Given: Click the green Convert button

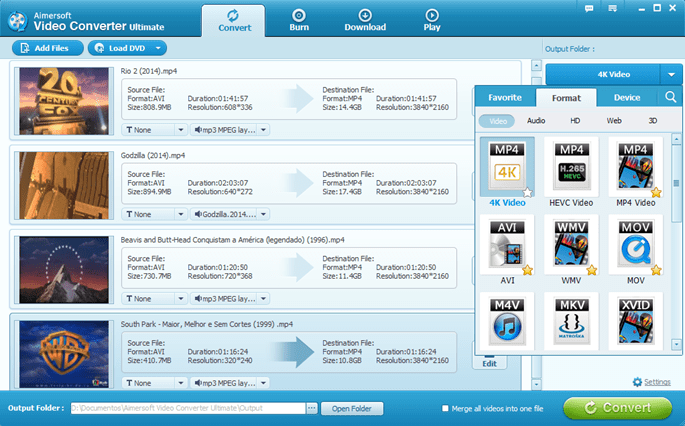Looking at the screenshot, I should pyautogui.click(x=618, y=408).
